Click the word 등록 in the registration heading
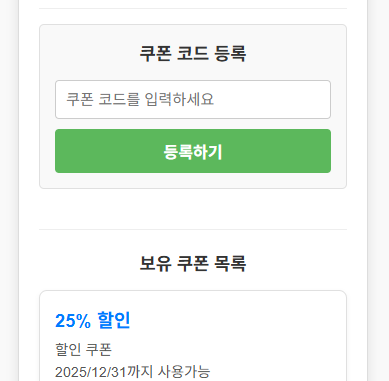 pos(230,53)
